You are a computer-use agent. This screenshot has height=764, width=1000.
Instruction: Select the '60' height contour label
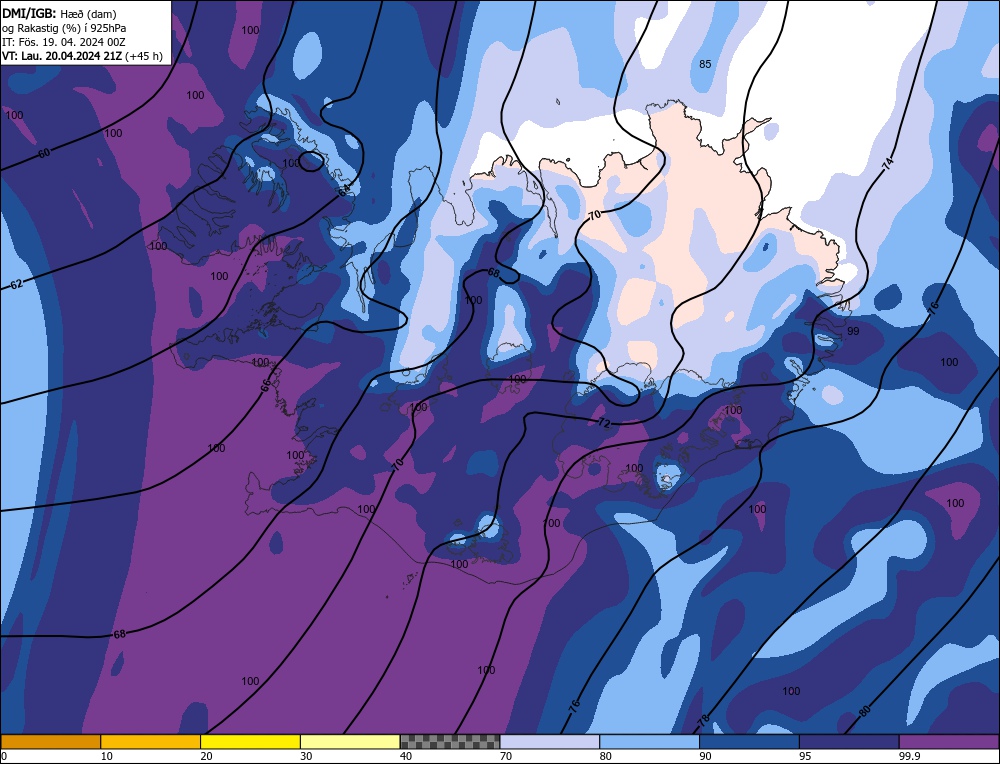(x=43, y=153)
